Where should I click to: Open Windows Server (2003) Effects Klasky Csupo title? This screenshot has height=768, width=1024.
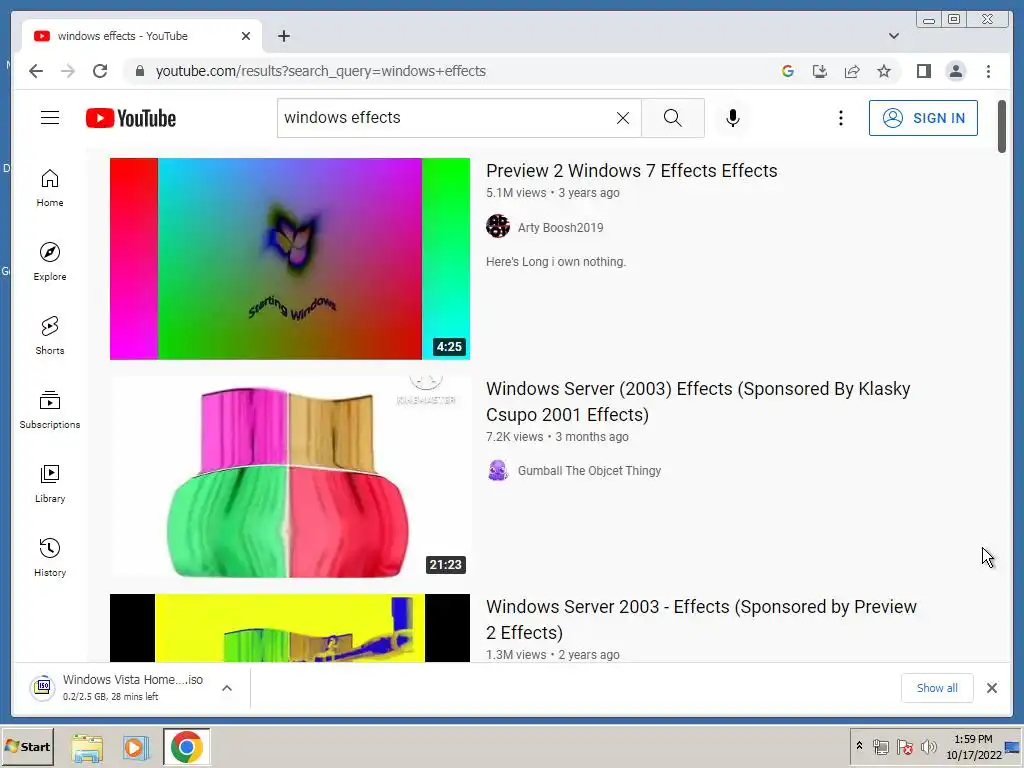pos(697,401)
